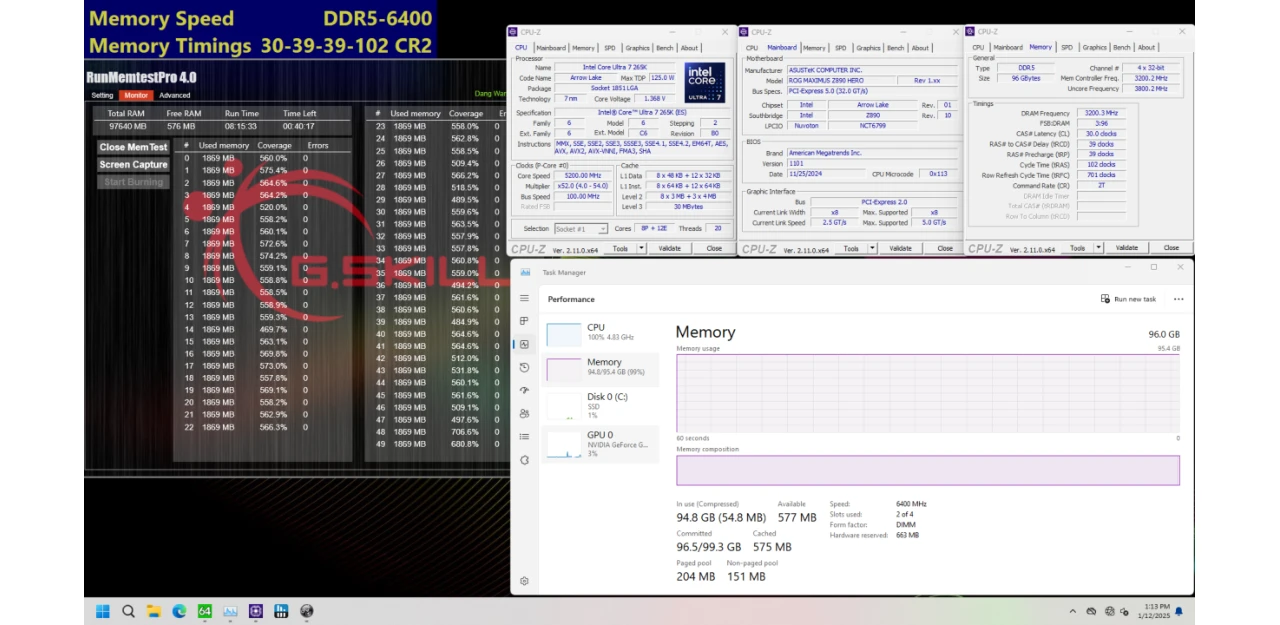
Task: Open the clock and date flyout
Action: click(x=1153, y=611)
